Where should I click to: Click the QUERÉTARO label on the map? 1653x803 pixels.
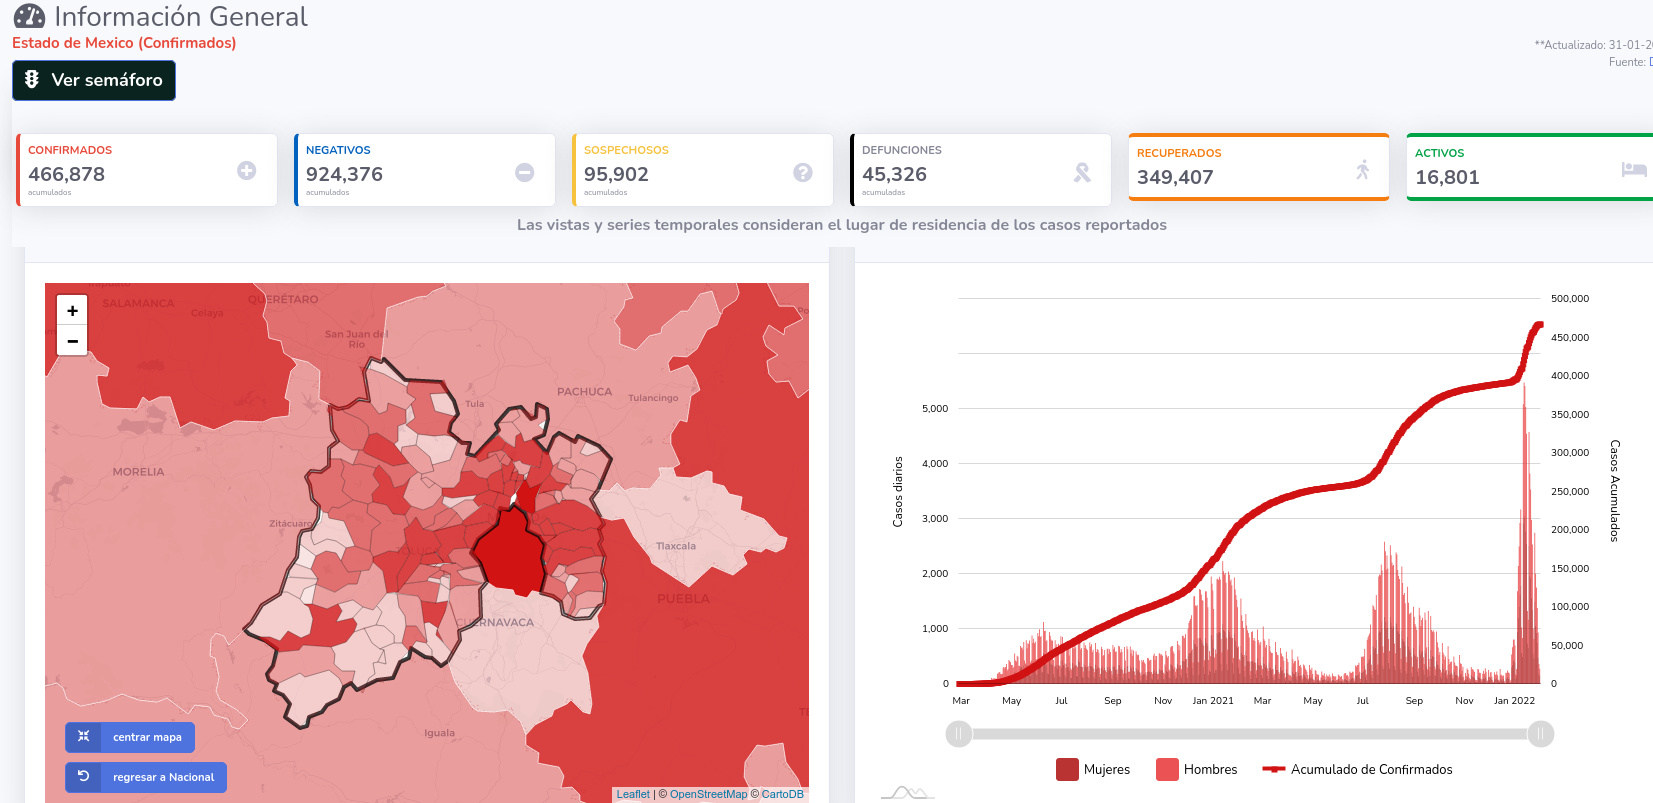point(283,300)
